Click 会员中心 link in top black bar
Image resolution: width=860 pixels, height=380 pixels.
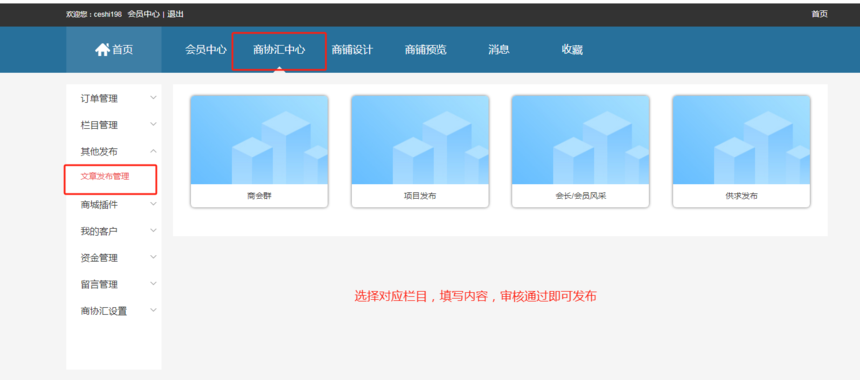coord(144,14)
